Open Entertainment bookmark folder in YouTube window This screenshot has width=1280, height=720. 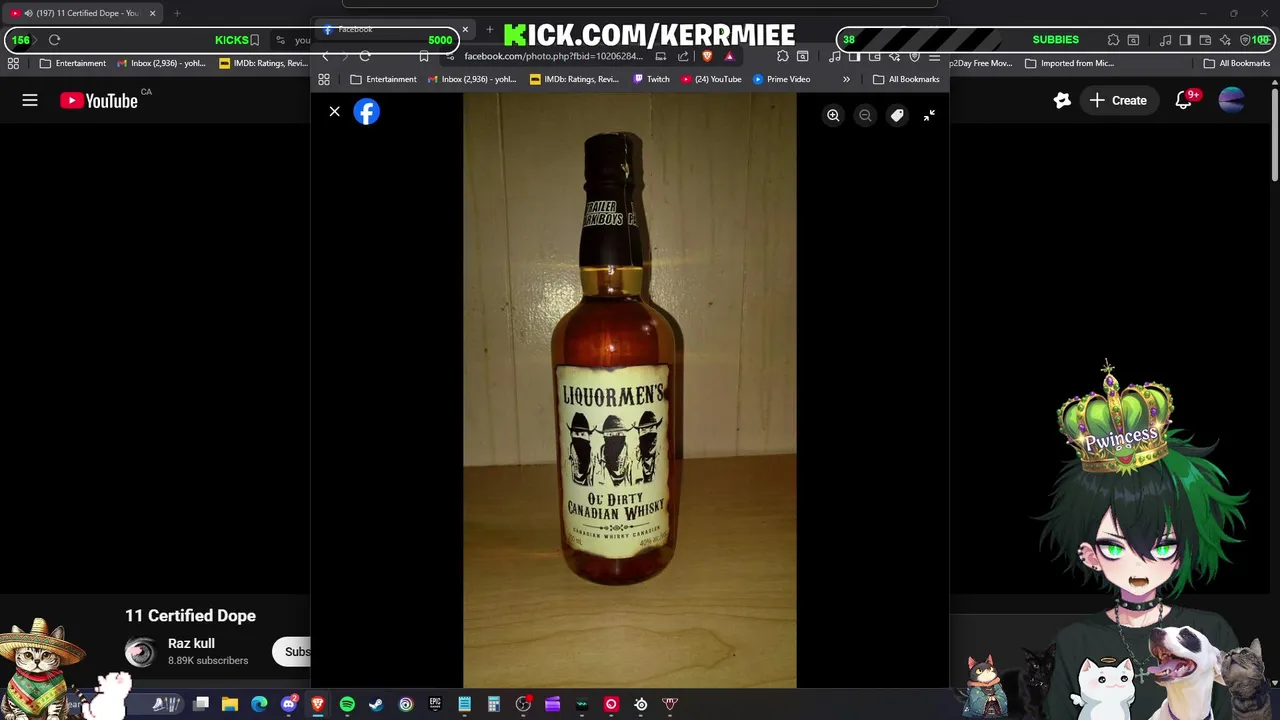pyautogui.click(x=72, y=63)
